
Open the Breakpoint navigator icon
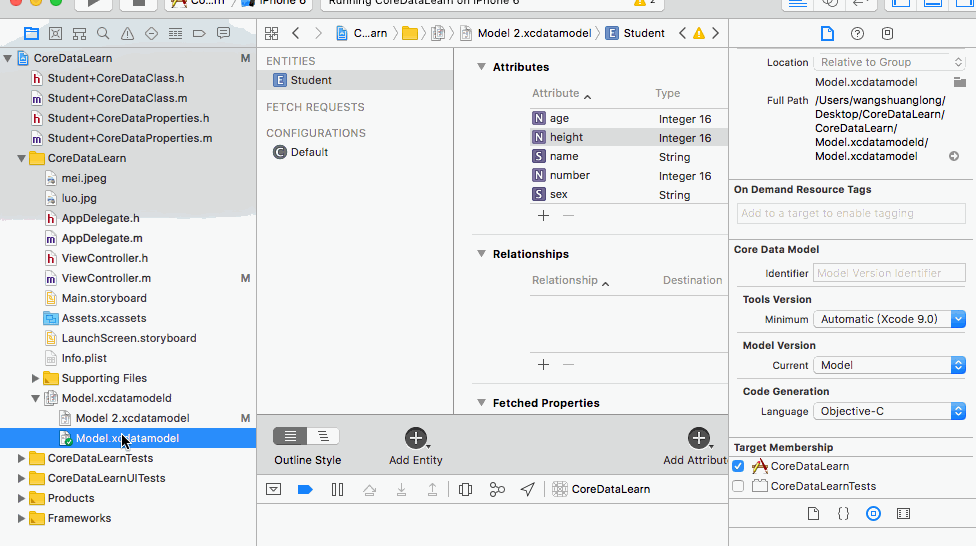199,34
